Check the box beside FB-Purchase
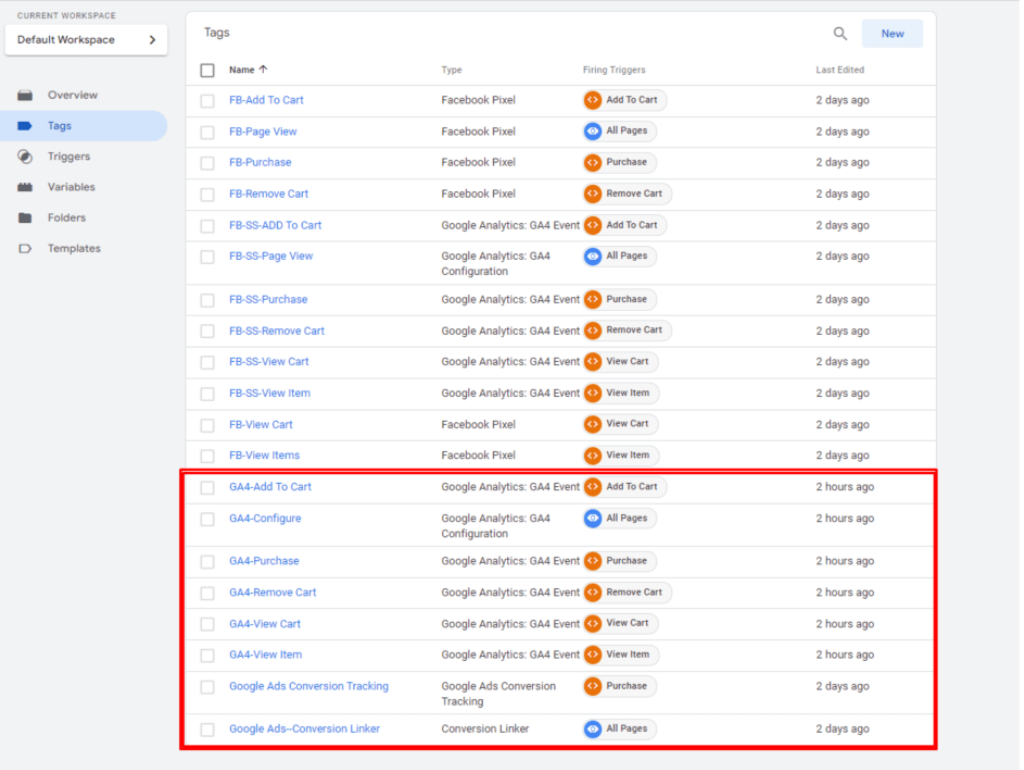 pos(207,163)
